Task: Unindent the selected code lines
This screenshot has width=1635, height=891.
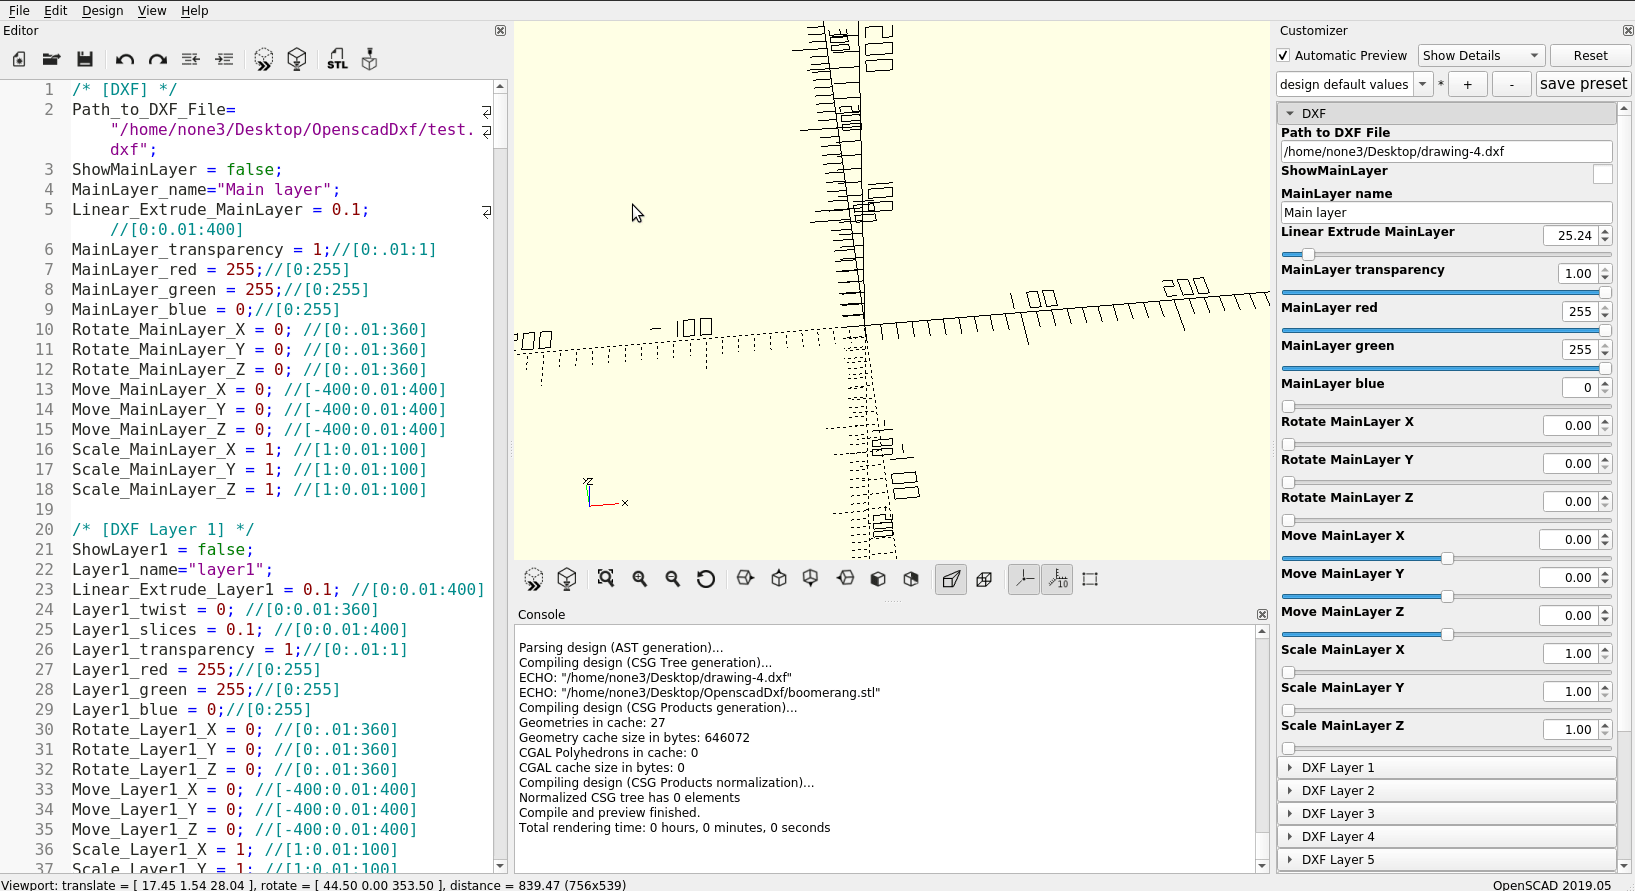Action: tap(191, 60)
